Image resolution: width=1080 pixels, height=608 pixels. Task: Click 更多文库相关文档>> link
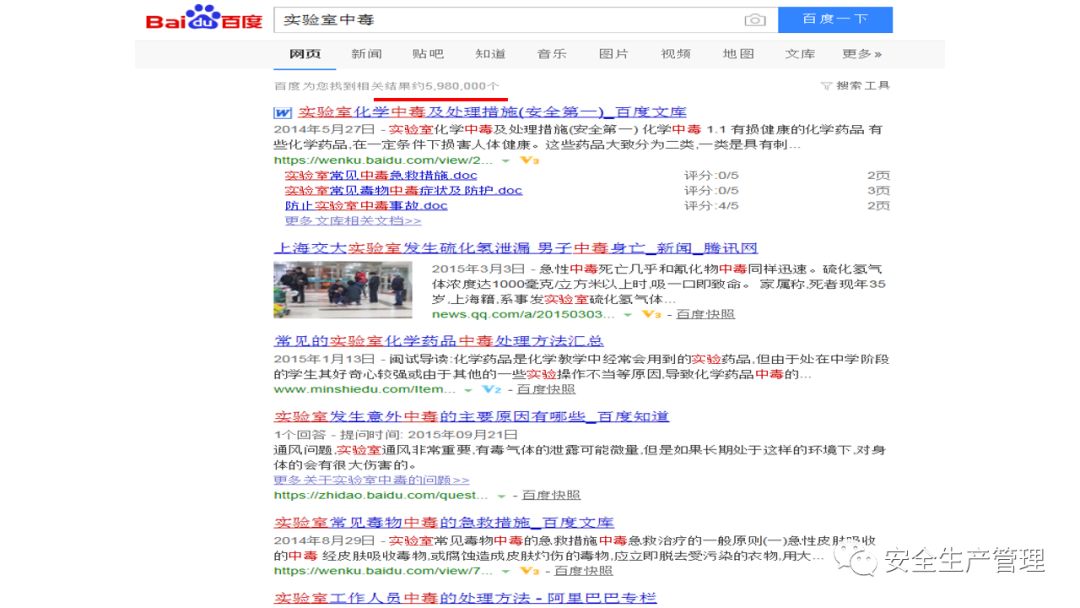tap(353, 221)
